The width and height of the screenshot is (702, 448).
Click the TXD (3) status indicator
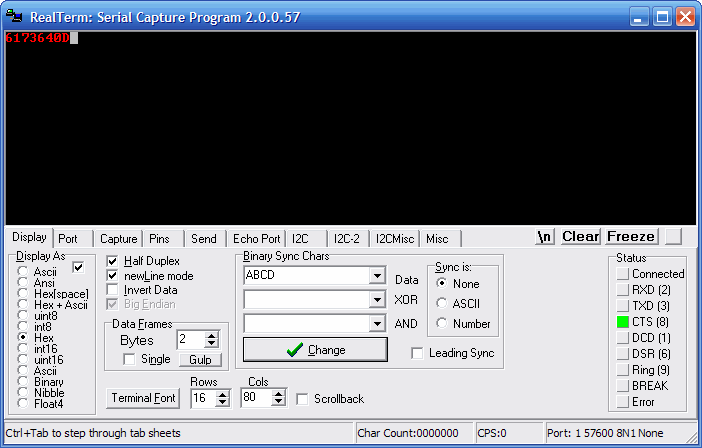coord(623,306)
